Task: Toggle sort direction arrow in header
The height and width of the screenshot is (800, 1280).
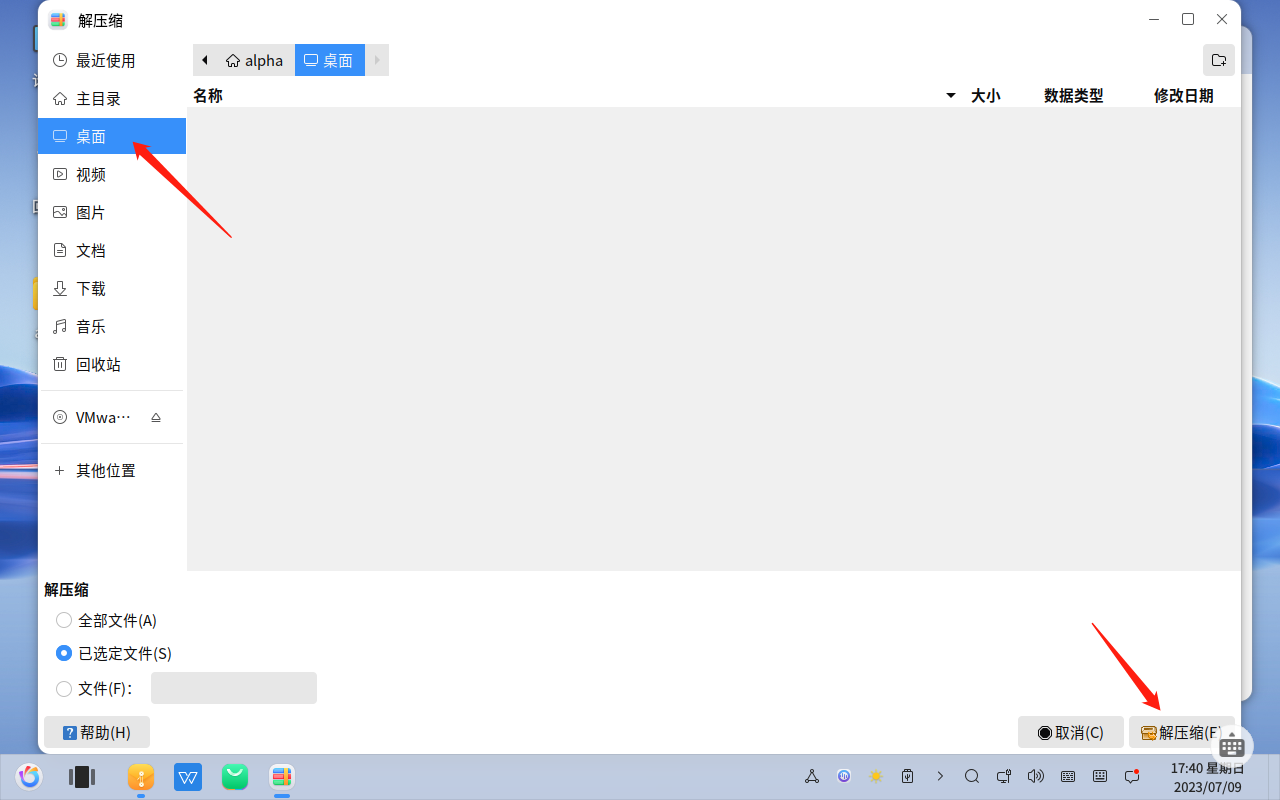Action: (950, 96)
